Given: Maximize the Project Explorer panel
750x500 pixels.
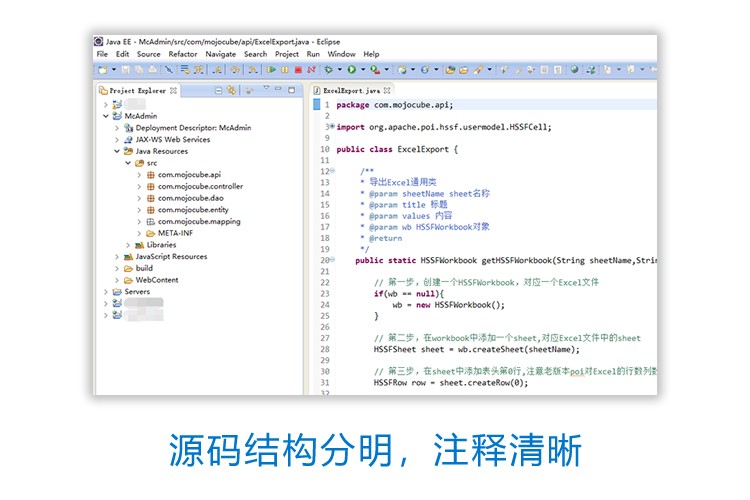Looking at the screenshot, I should [291, 90].
